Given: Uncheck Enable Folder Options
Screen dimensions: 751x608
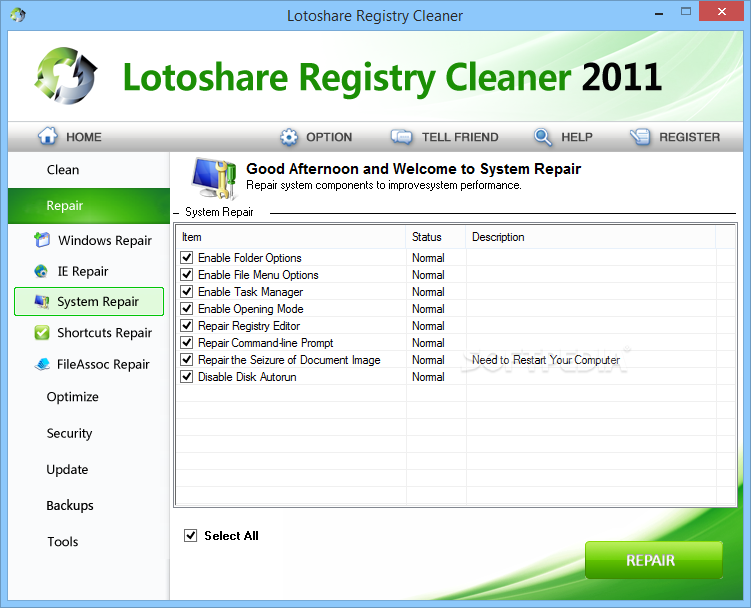Looking at the screenshot, I should pos(186,258).
